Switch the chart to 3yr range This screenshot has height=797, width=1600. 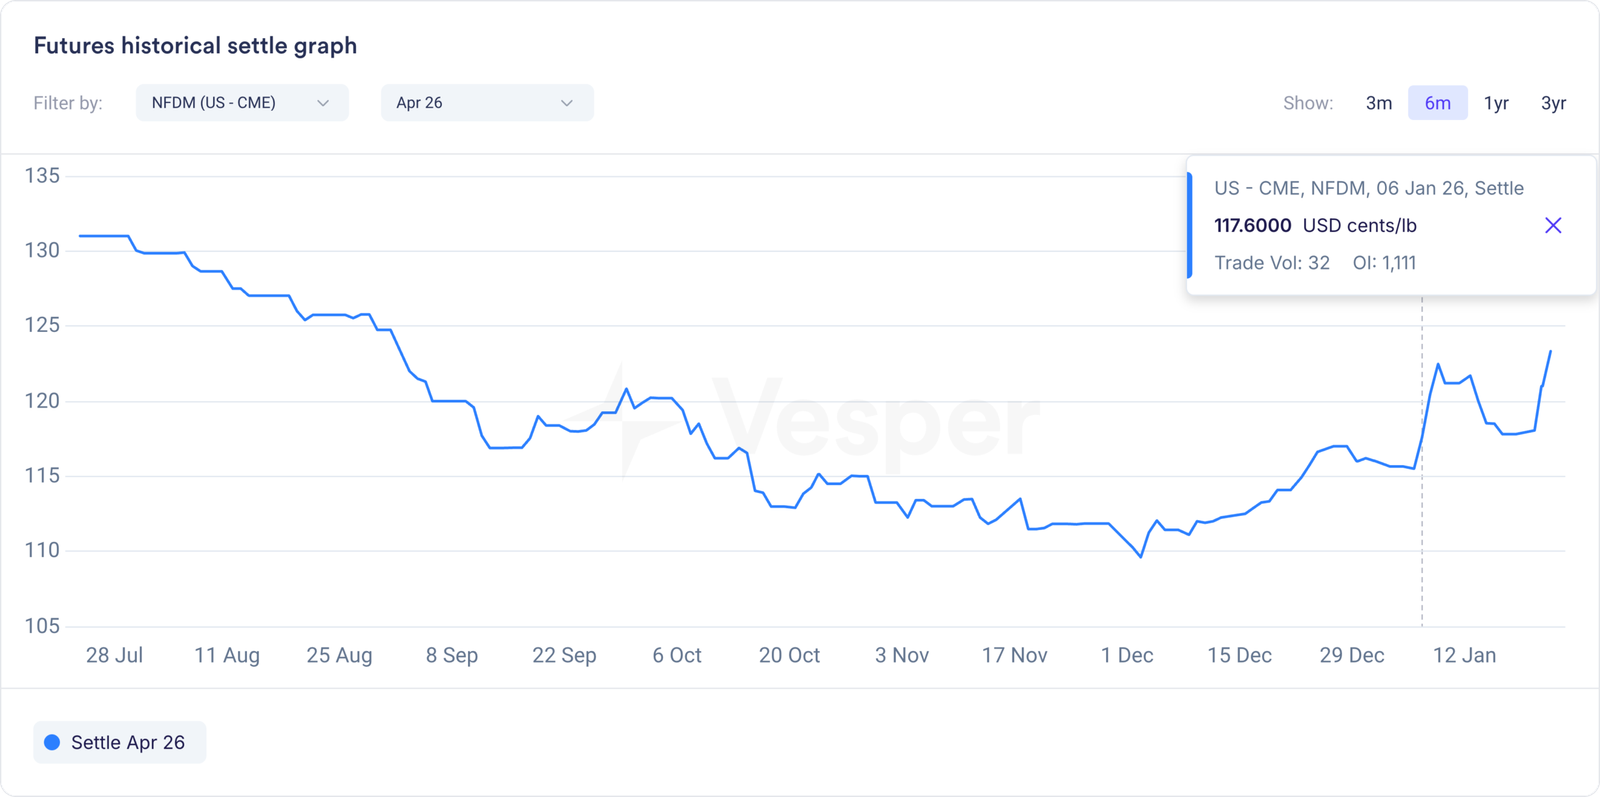point(1553,103)
